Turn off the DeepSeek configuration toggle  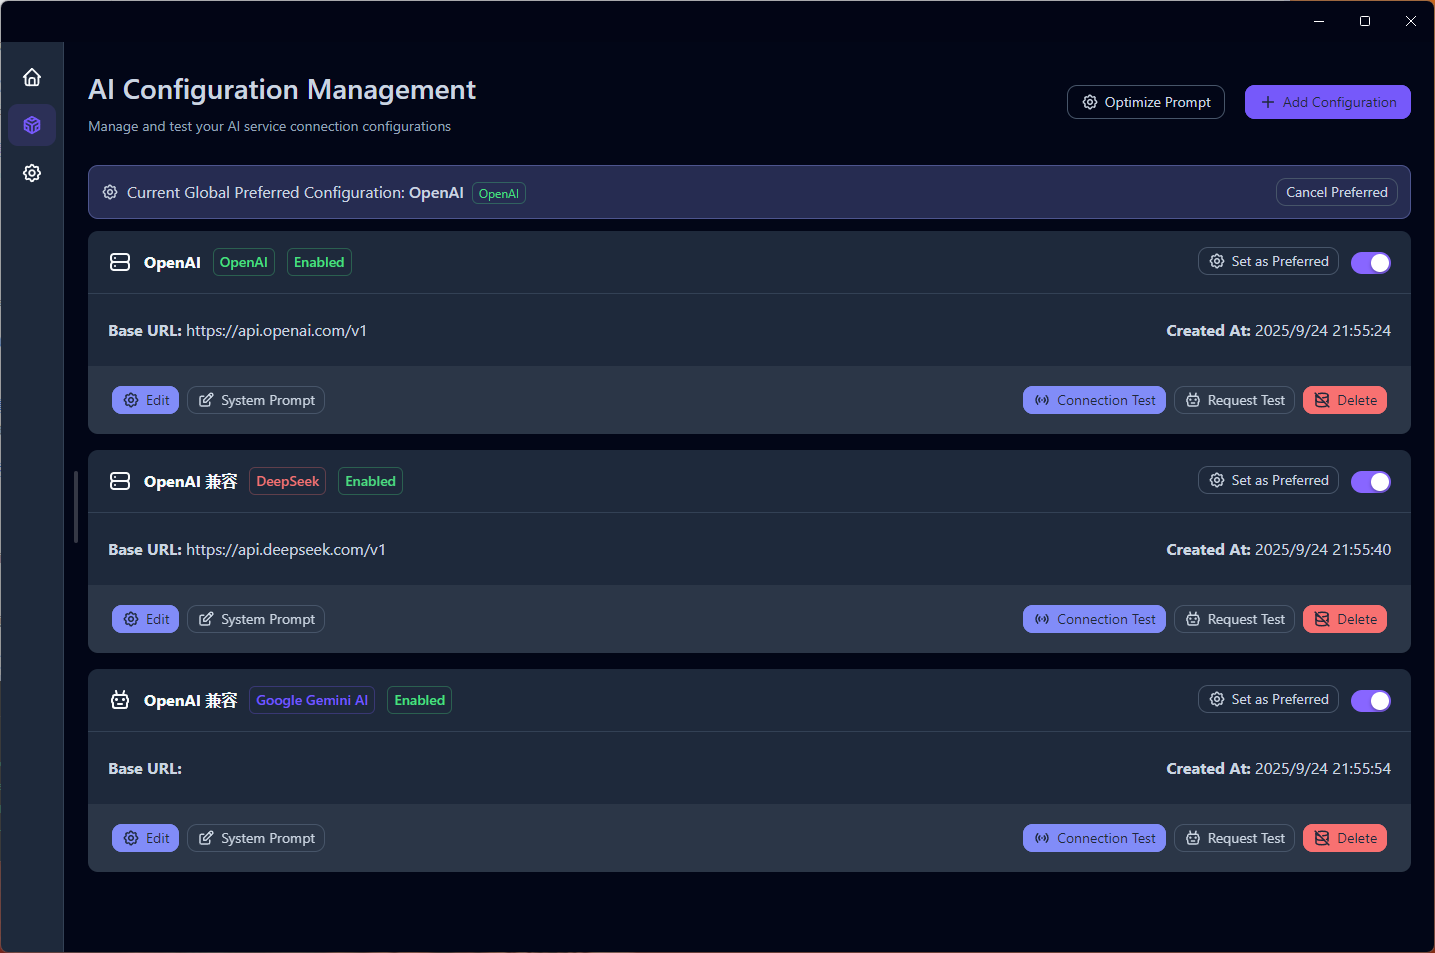(x=1370, y=481)
